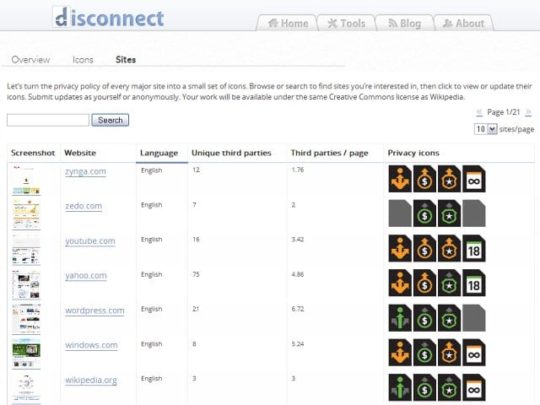540x405 pixels.
Task: Open the yahoo.com link
Action: (86, 276)
